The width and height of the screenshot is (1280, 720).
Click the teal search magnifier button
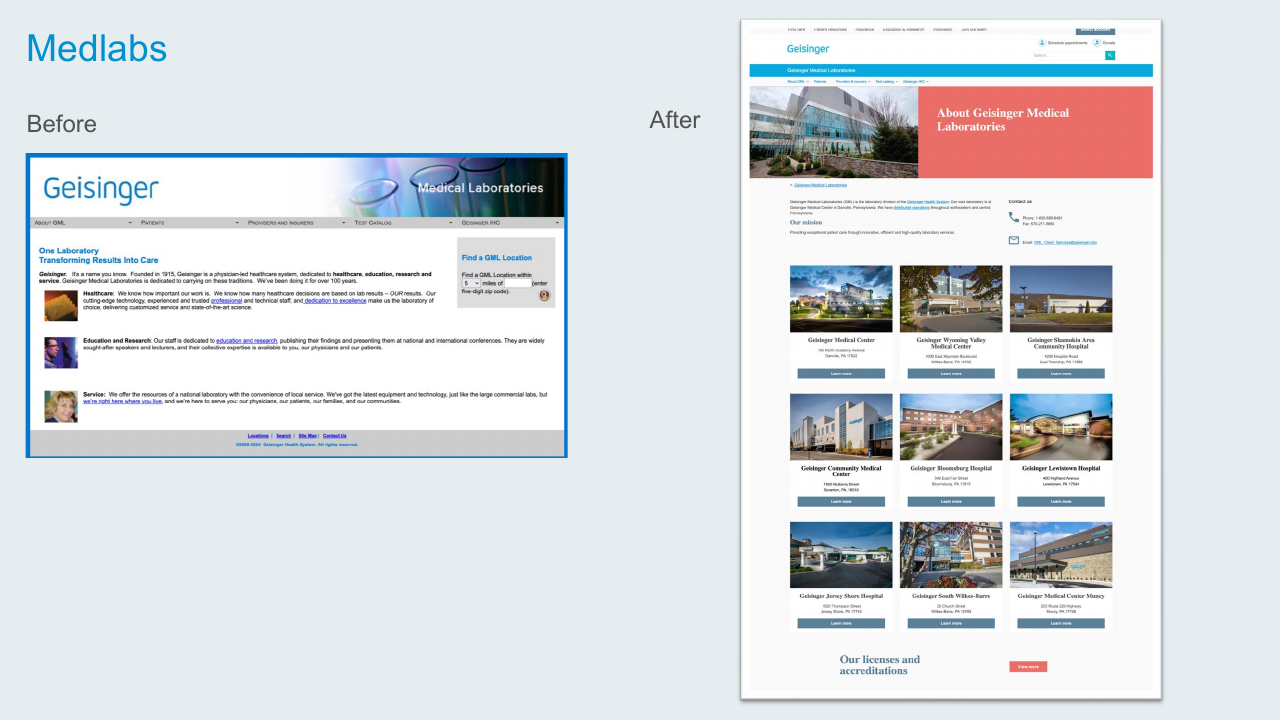click(x=1110, y=56)
